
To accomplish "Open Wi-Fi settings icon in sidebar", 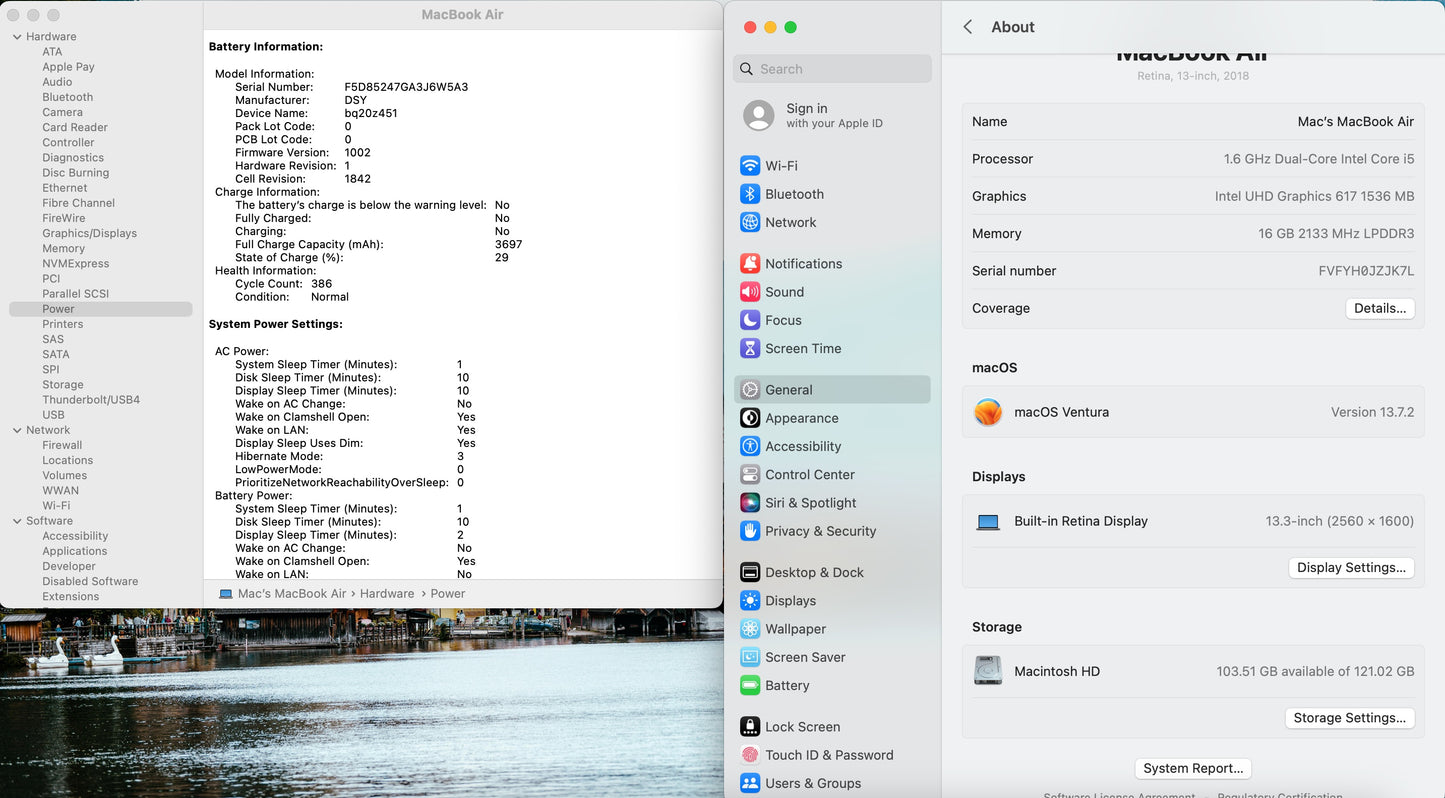I will (x=750, y=166).
